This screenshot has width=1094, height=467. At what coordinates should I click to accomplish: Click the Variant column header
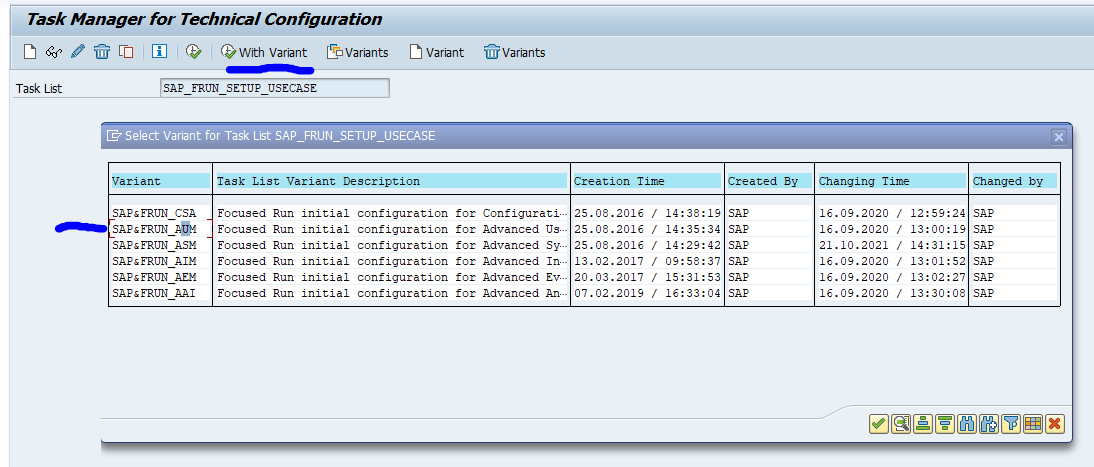pos(160,181)
